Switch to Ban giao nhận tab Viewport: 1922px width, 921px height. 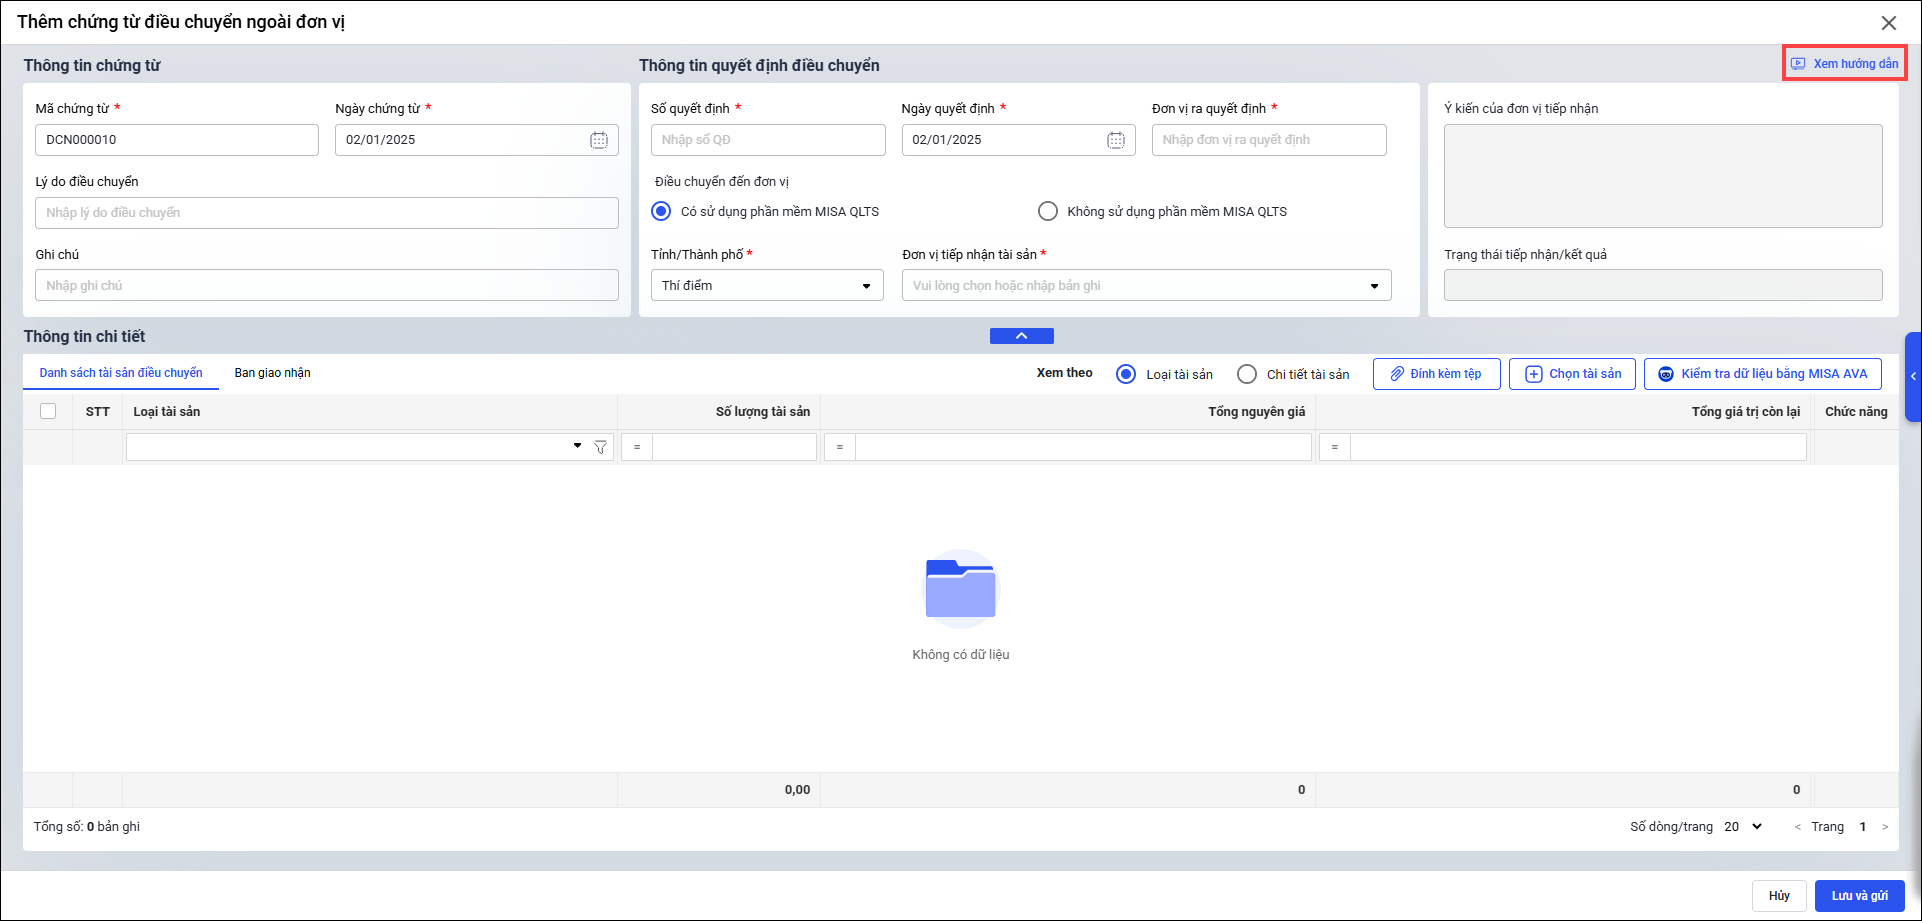[272, 373]
